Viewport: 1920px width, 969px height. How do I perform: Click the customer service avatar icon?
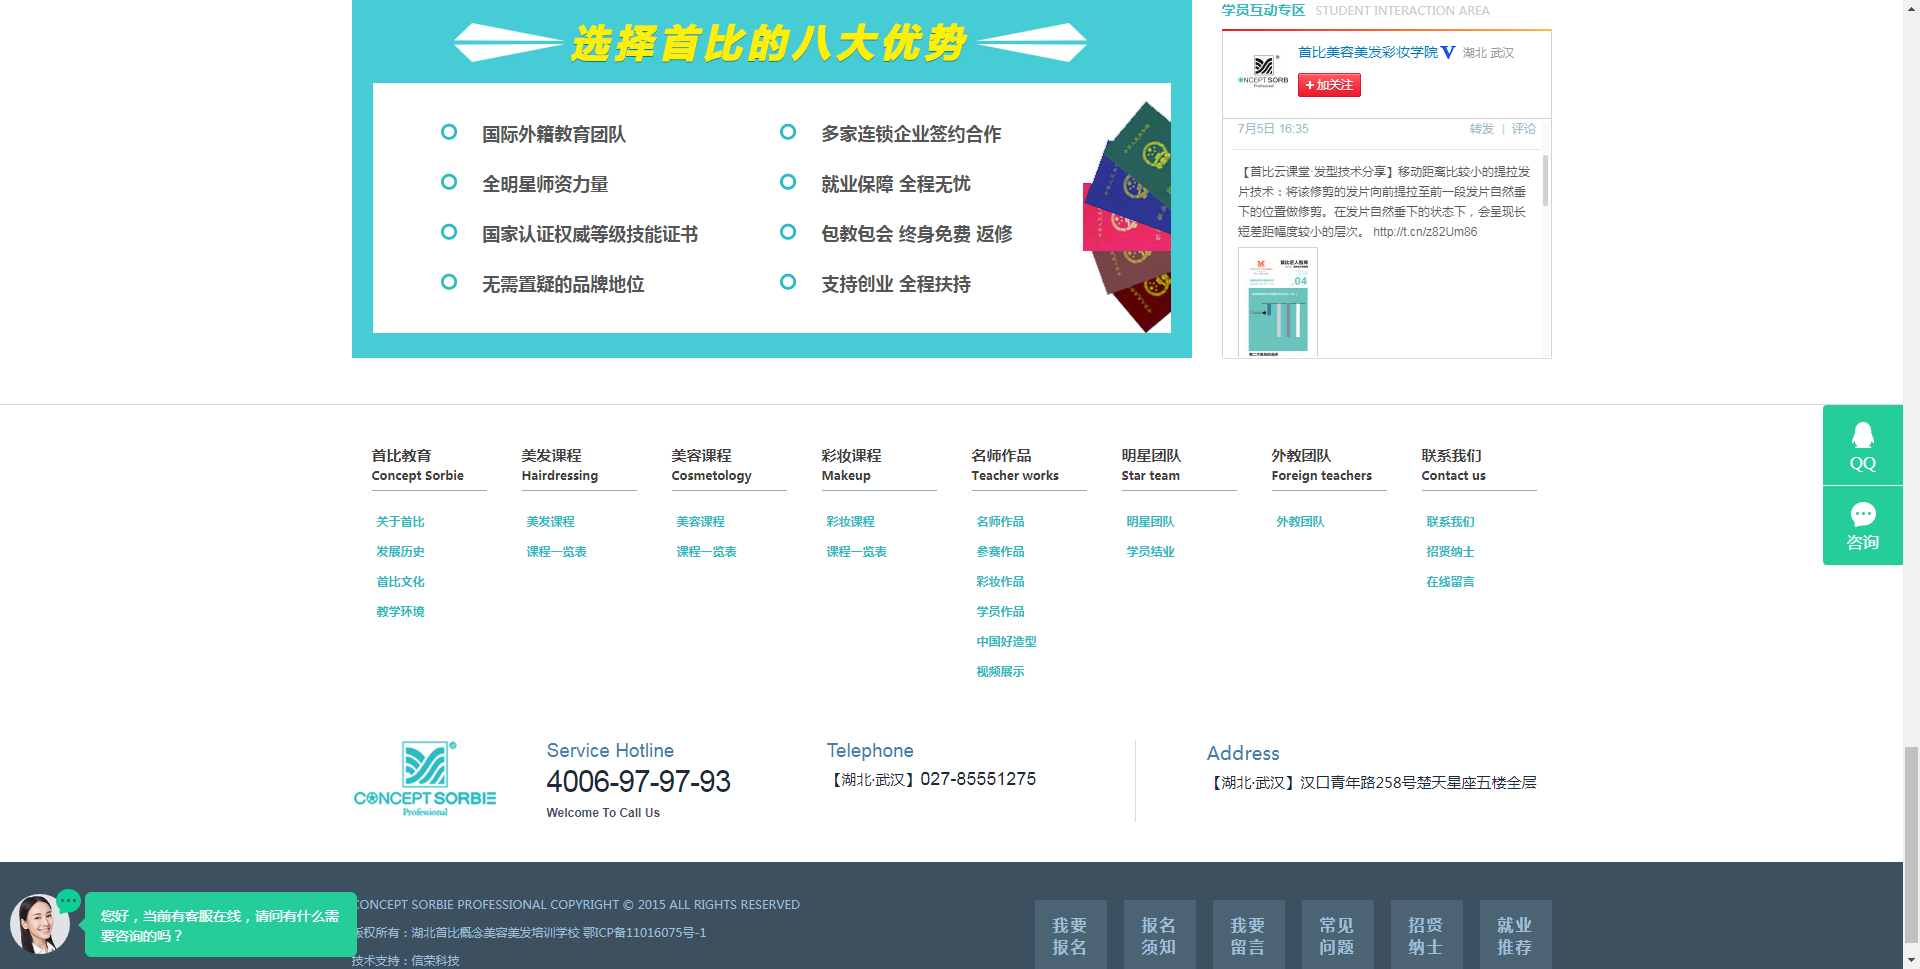39,923
